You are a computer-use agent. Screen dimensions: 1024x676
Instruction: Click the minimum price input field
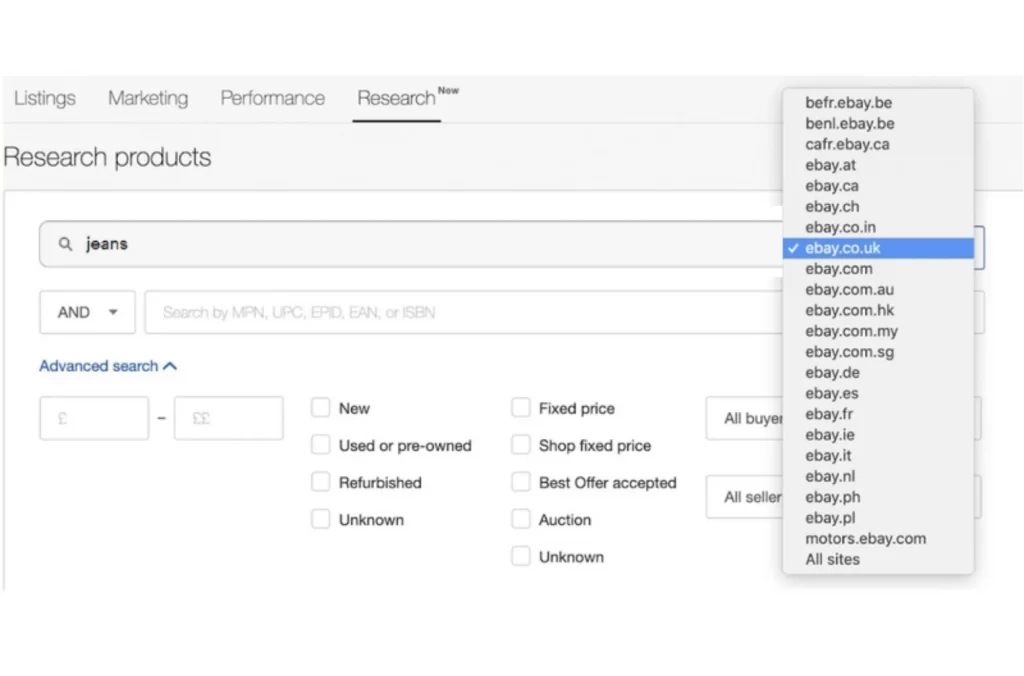coord(94,418)
